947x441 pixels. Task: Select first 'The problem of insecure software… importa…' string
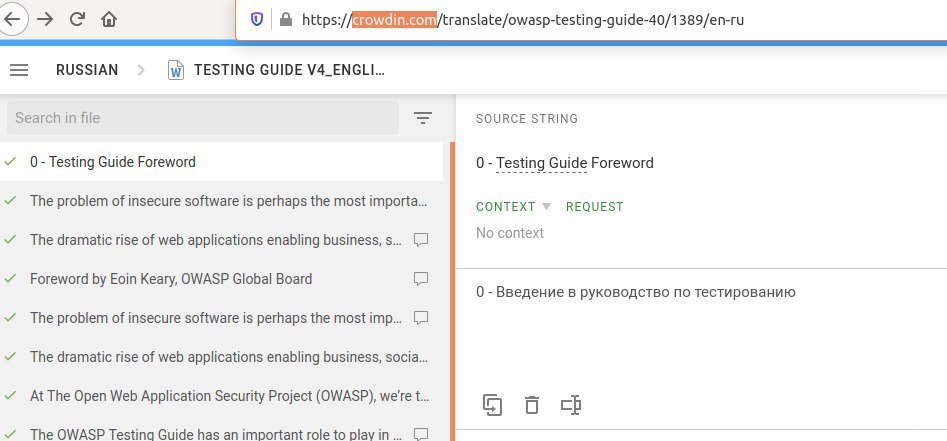(x=222, y=201)
